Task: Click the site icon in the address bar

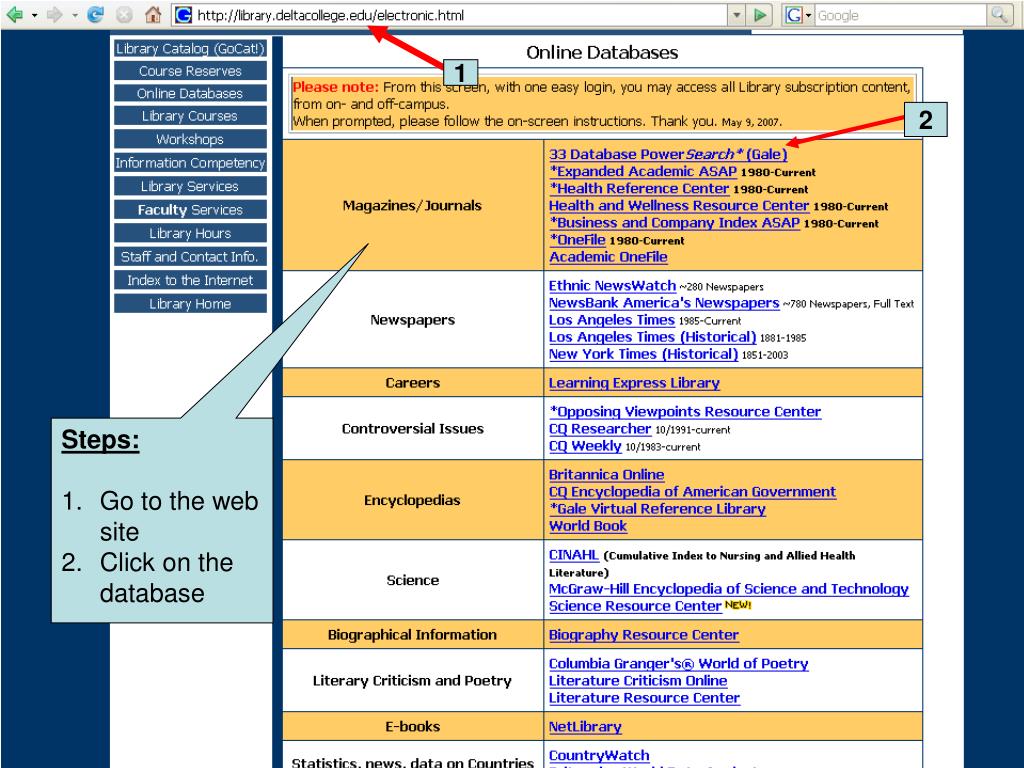Action: (x=184, y=15)
